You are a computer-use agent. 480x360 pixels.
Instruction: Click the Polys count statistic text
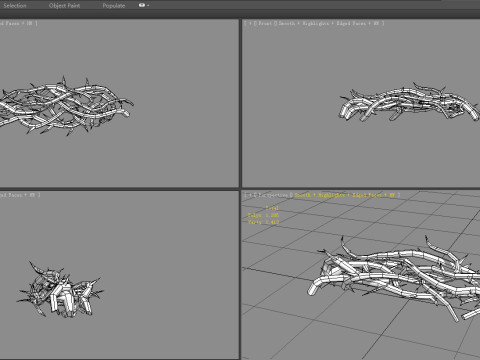tap(263, 215)
